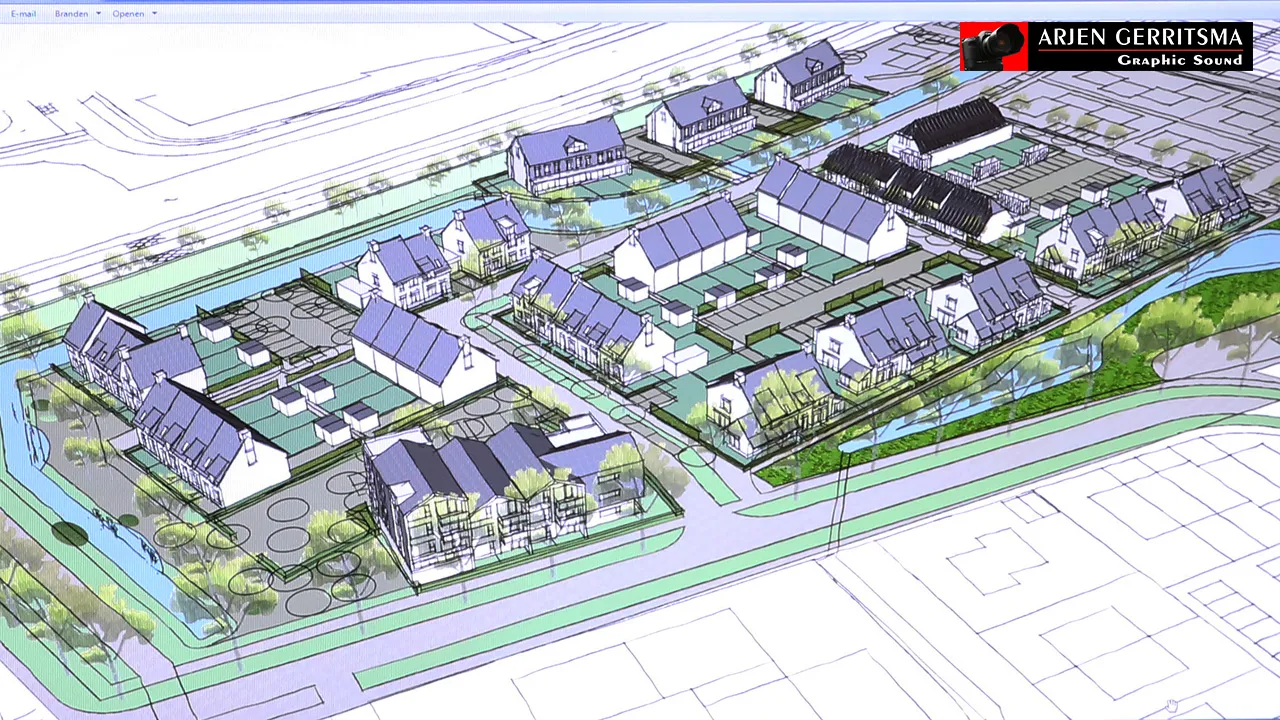Click the Branden toolbar button
This screenshot has height=720, width=1280.
[71, 14]
